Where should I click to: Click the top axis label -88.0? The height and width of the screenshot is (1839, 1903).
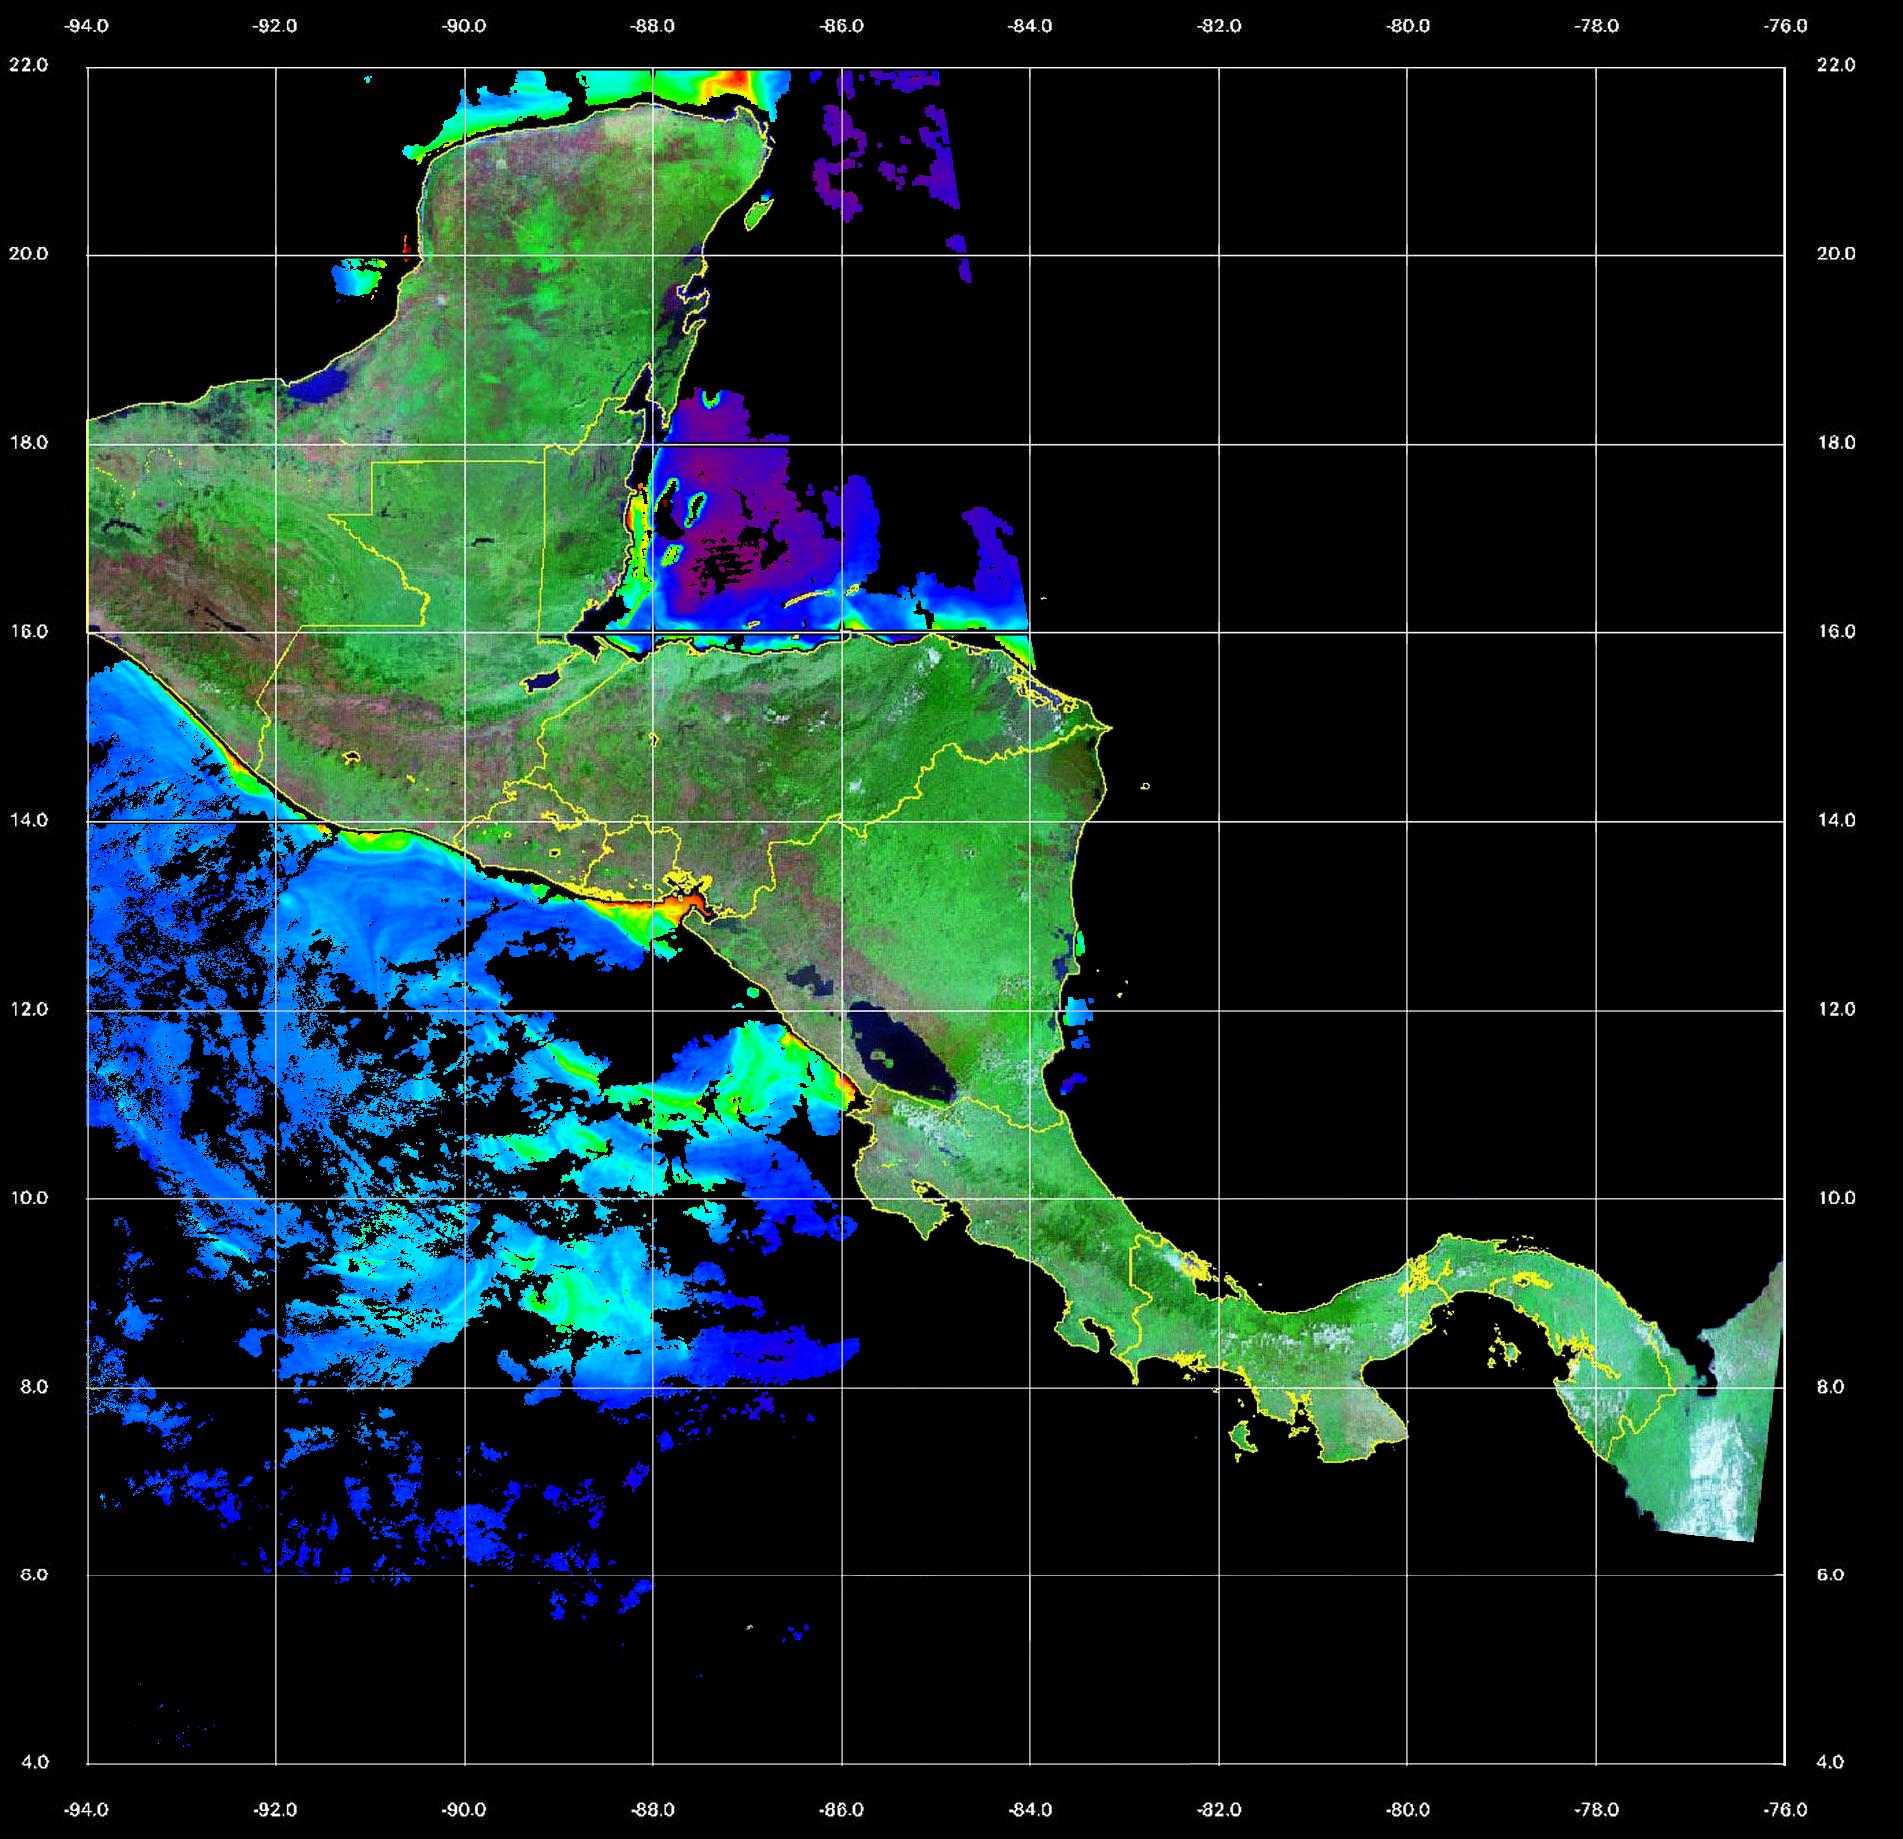coord(652,26)
